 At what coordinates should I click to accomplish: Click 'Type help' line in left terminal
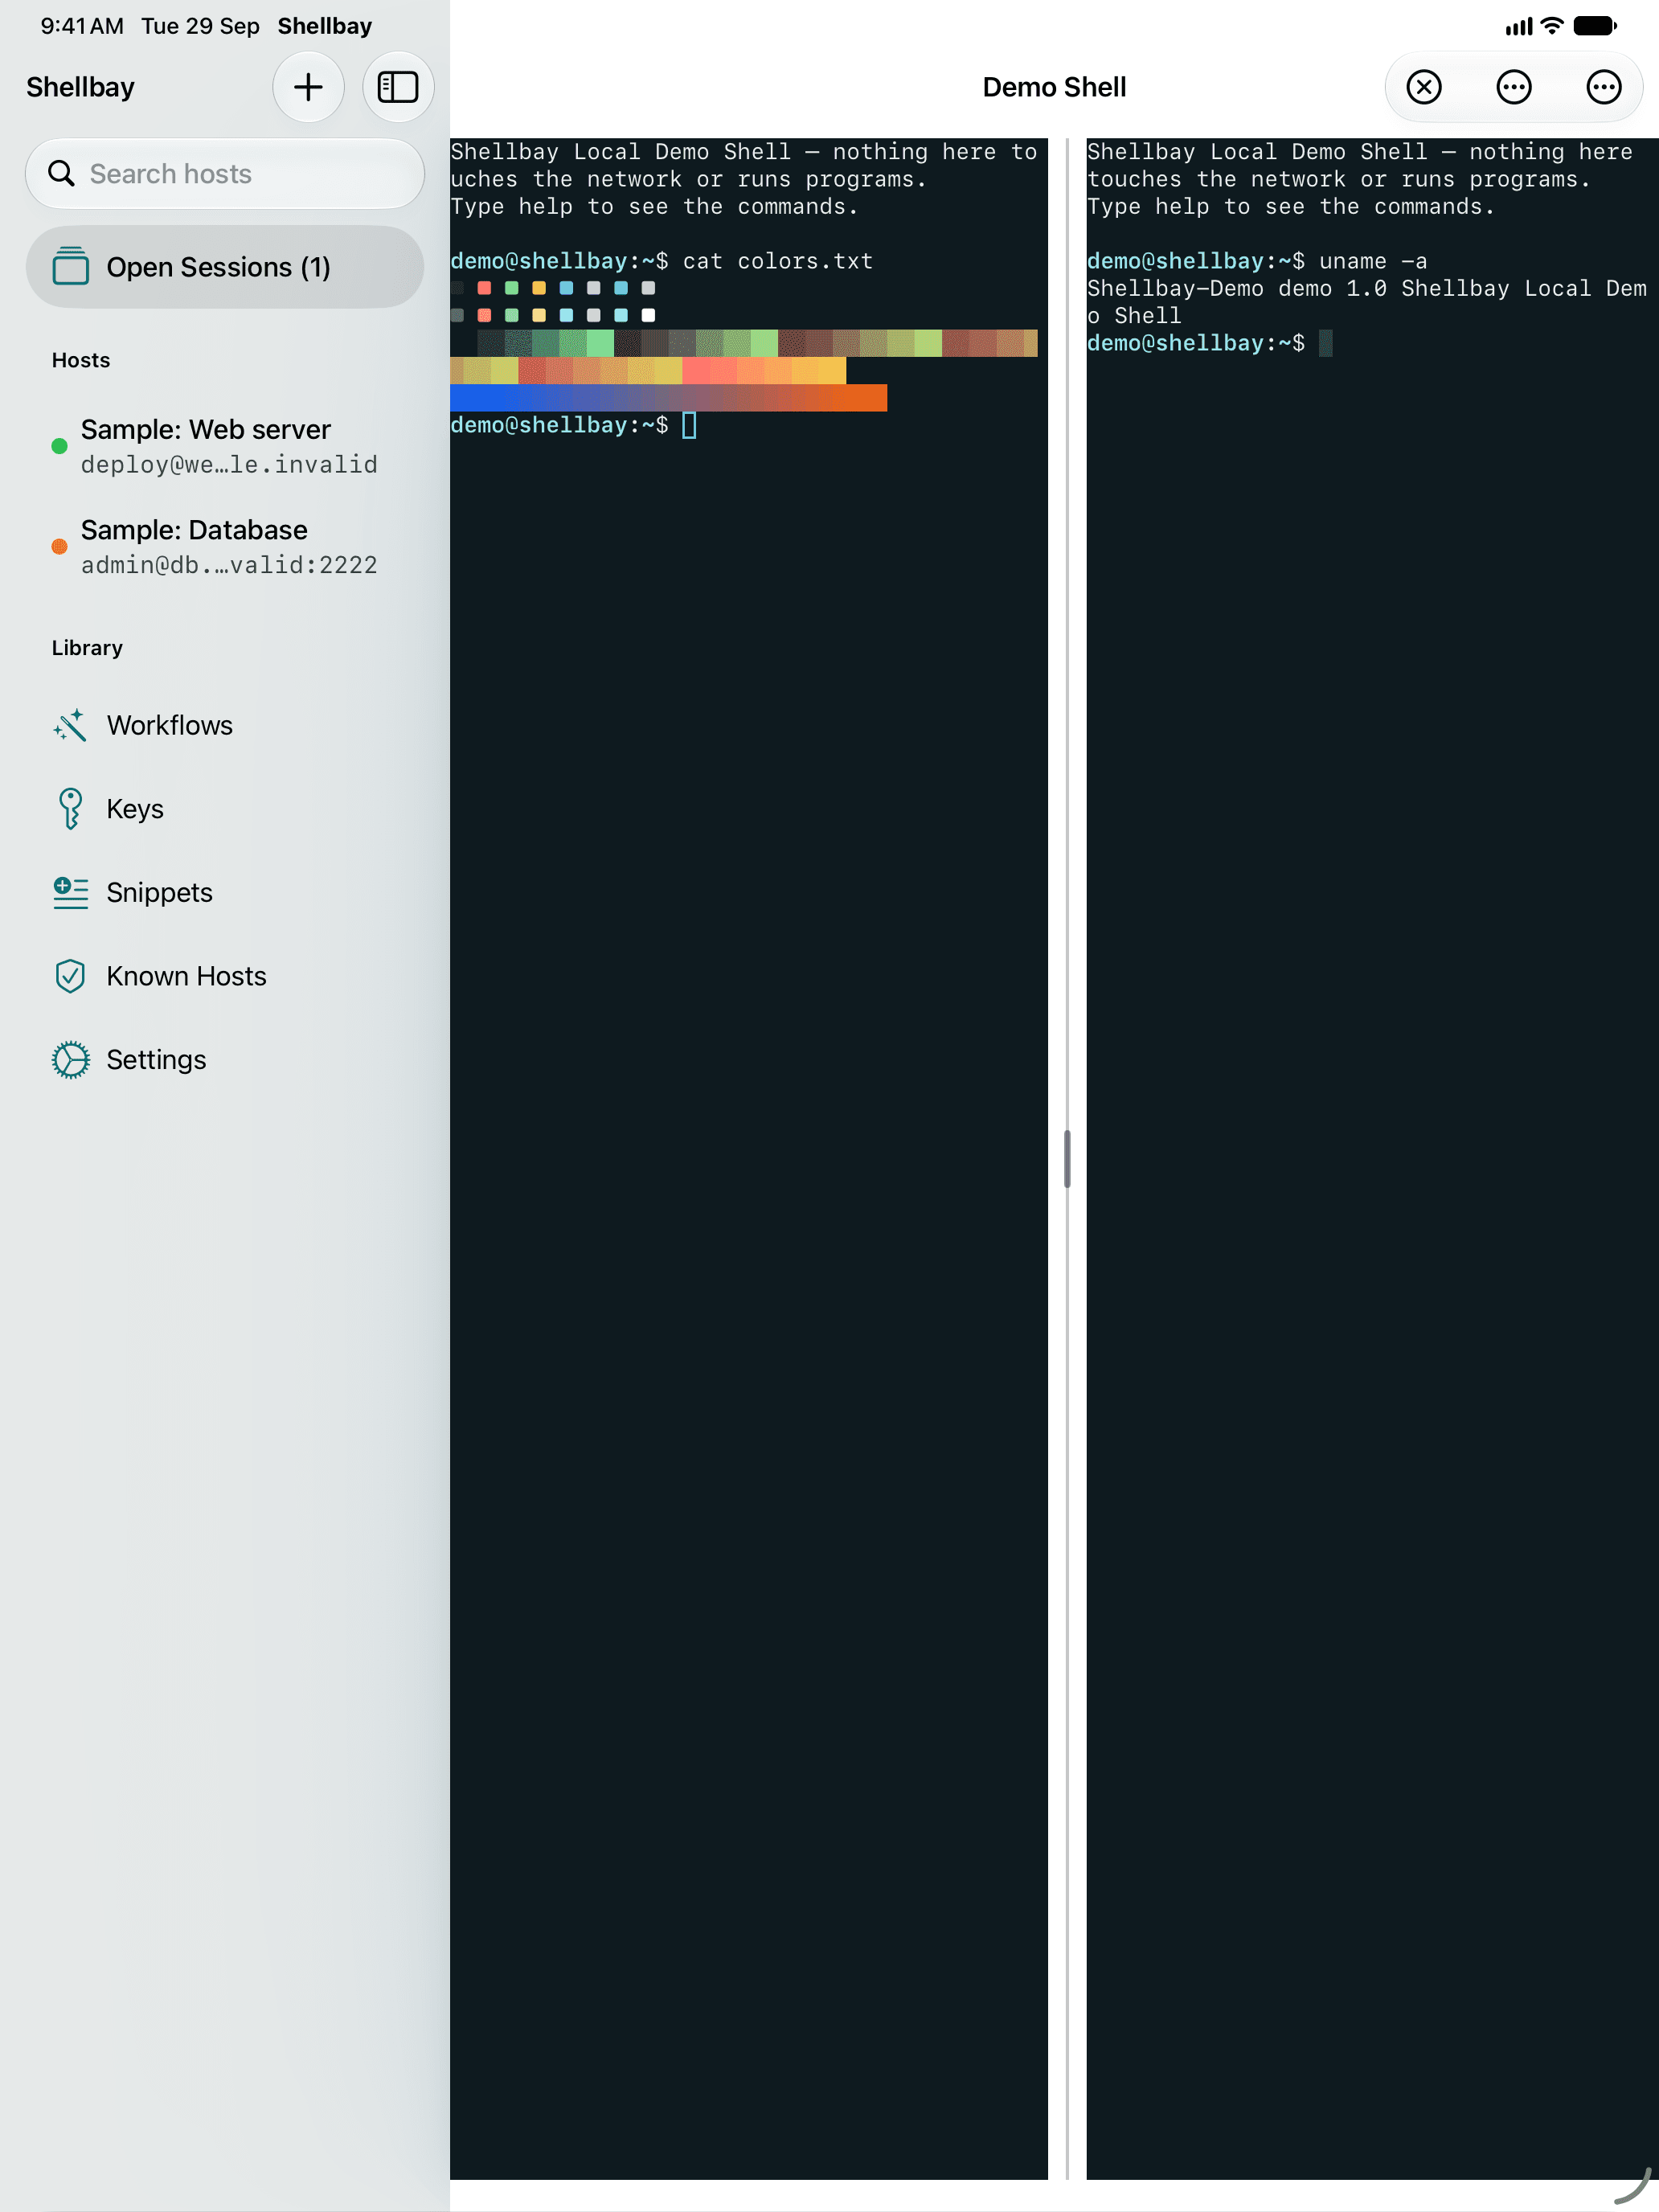(655, 207)
